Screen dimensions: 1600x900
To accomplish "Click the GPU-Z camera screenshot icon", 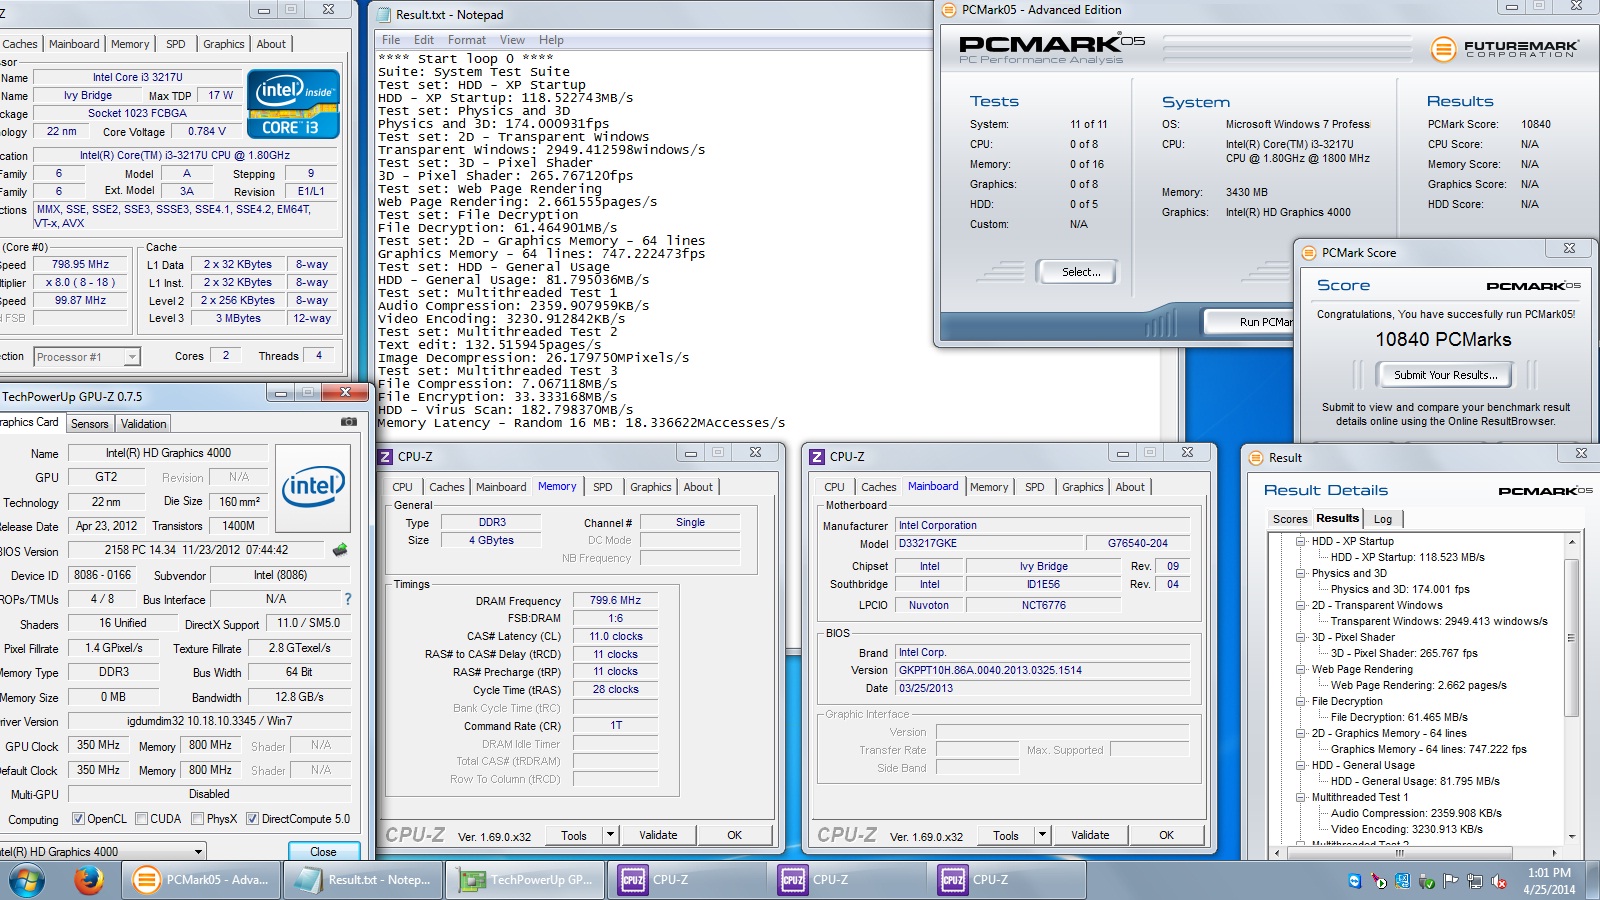I will 348,422.
